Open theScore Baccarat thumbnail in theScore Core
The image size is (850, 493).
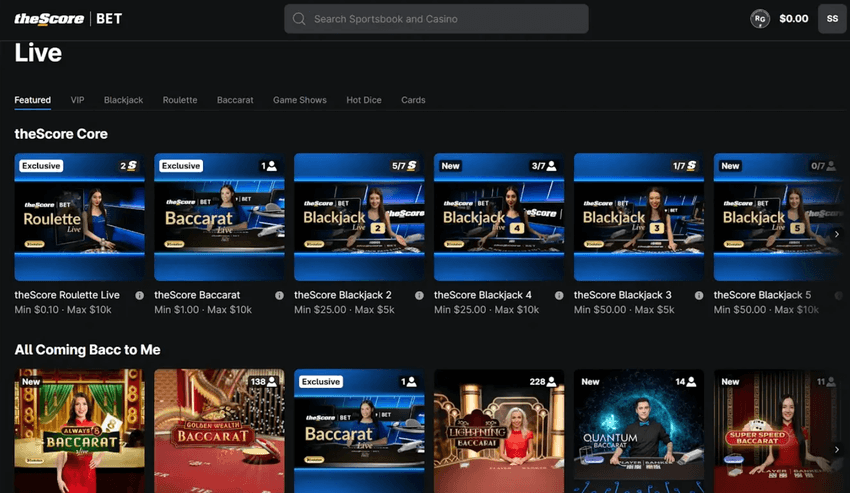click(x=220, y=217)
